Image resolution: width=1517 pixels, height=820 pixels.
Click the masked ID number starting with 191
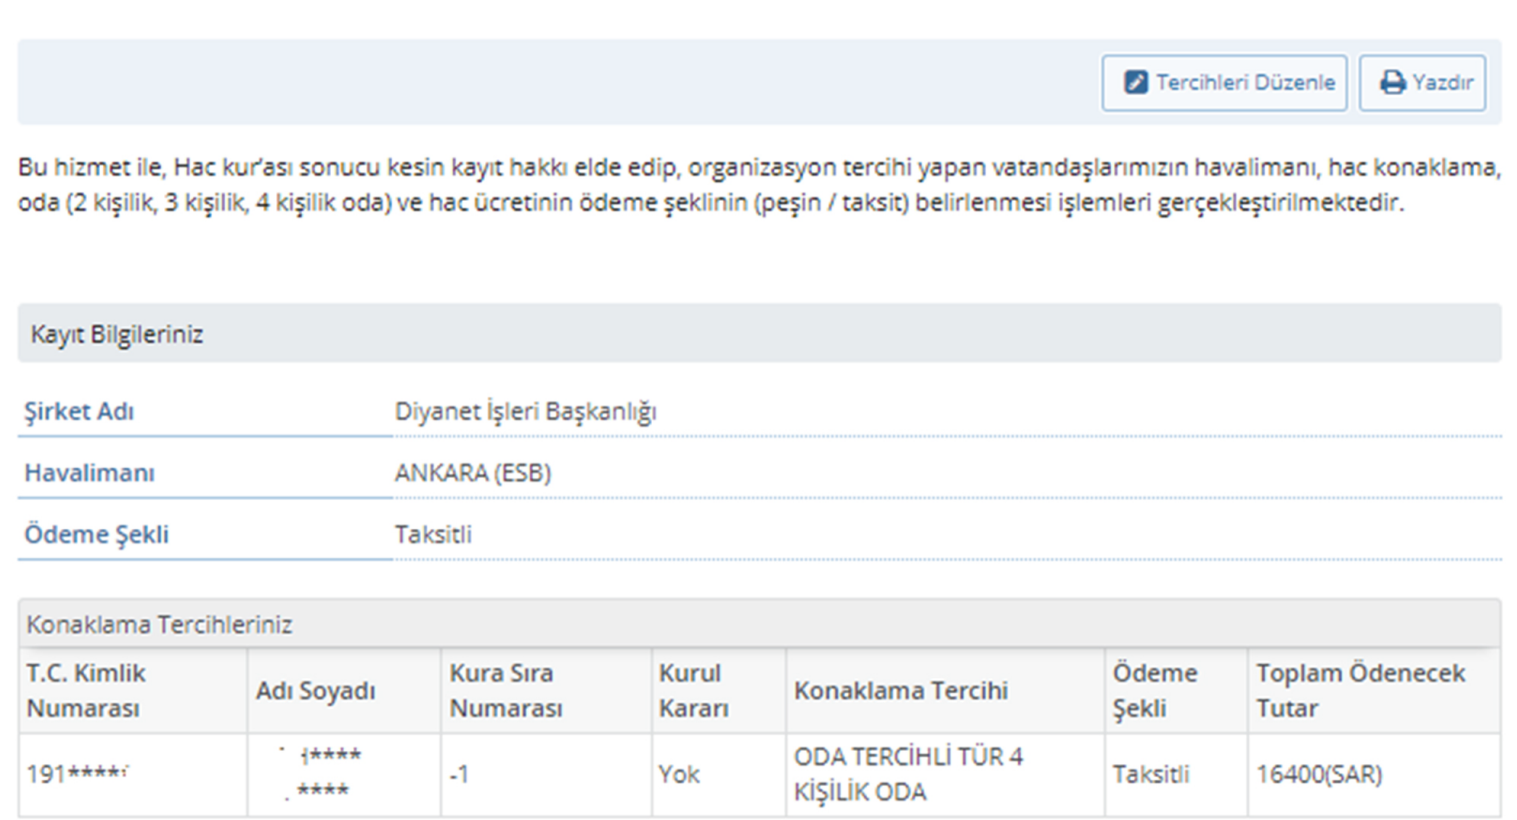tap(78, 774)
